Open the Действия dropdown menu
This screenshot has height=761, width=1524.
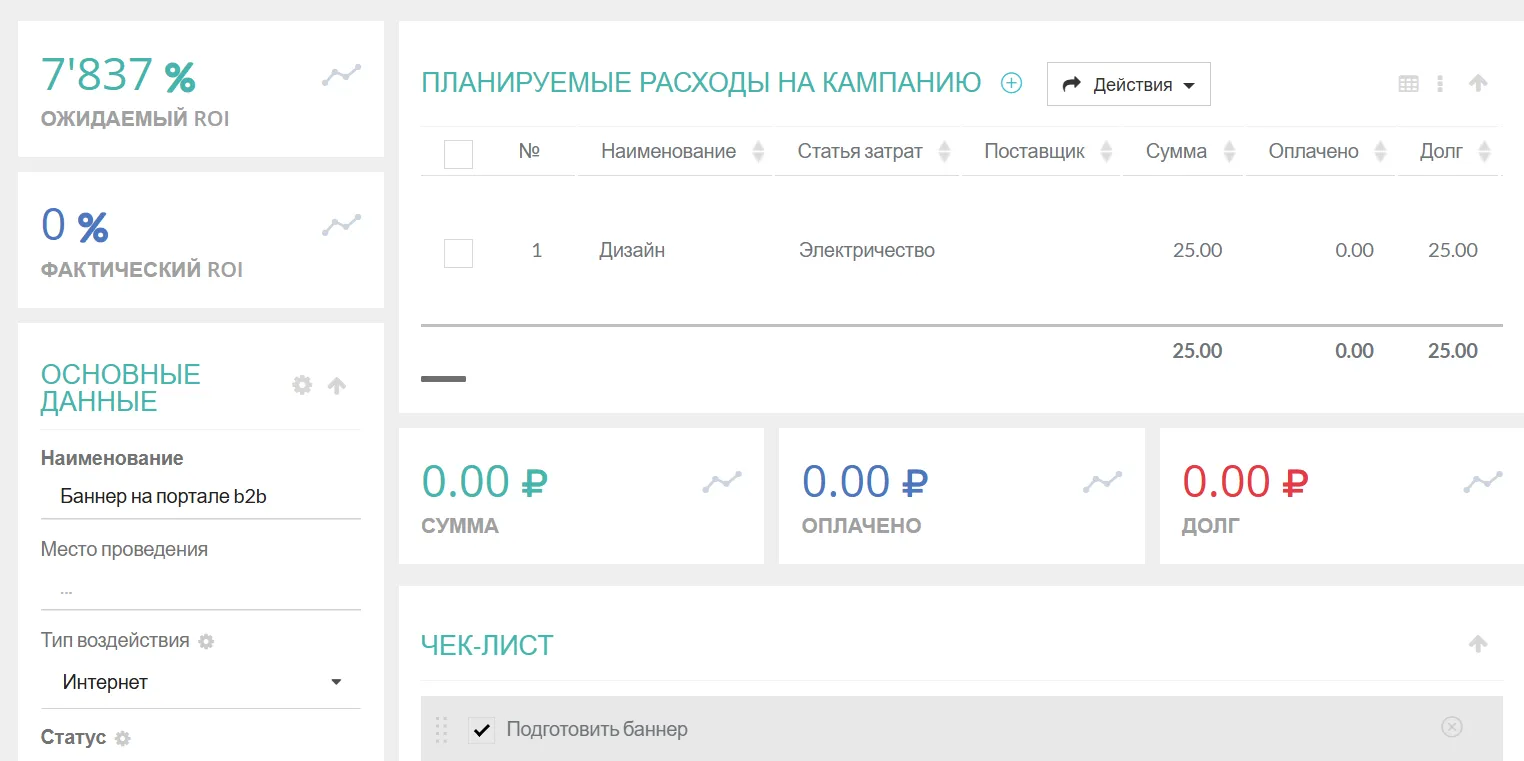1128,84
